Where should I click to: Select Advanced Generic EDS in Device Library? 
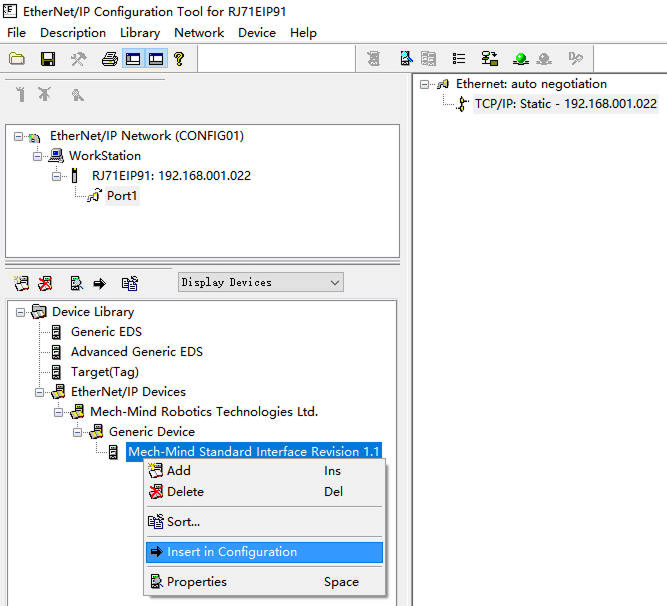tap(136, 352)
